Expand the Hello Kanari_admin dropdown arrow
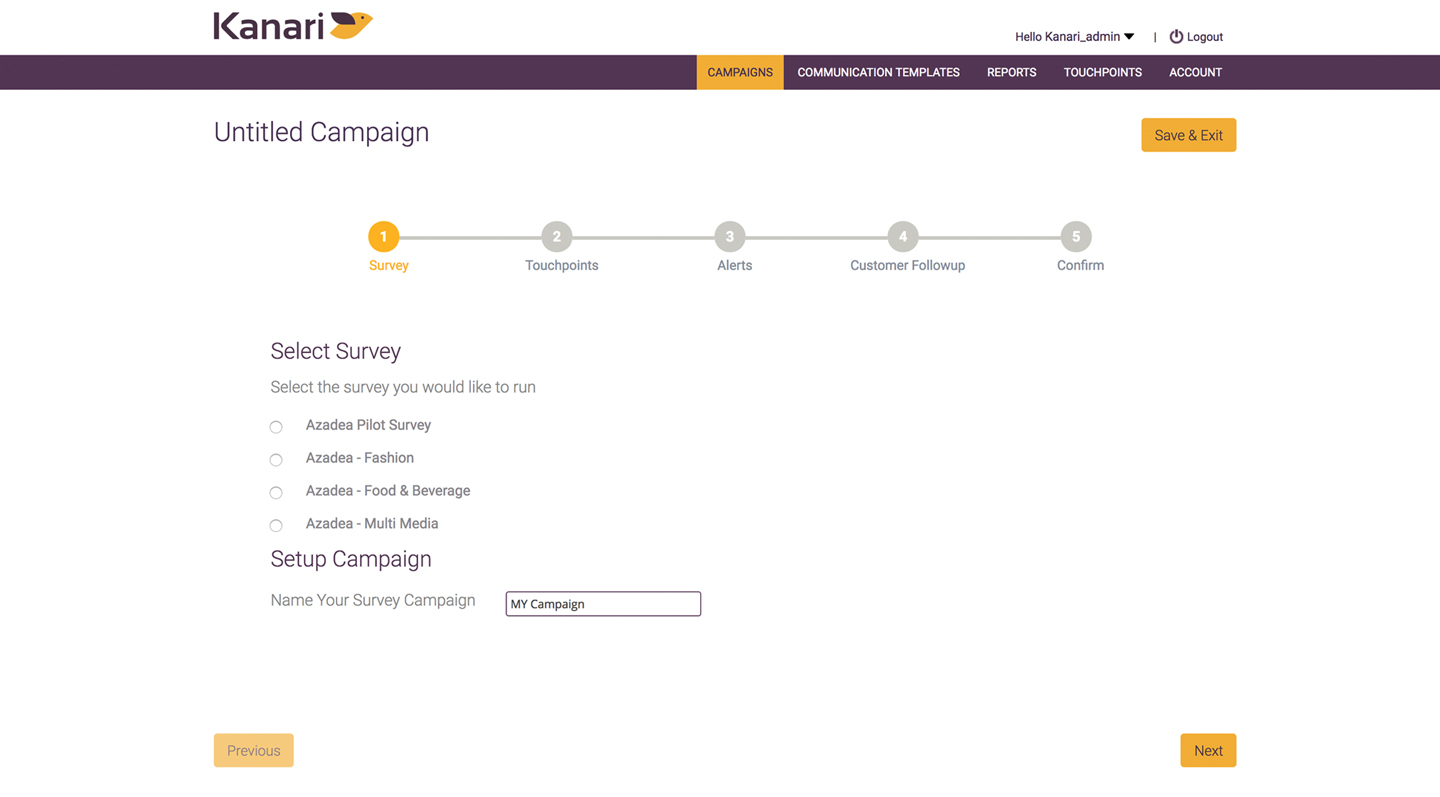This screenshot has height=797, width=1440. [x=1129, y=37]
